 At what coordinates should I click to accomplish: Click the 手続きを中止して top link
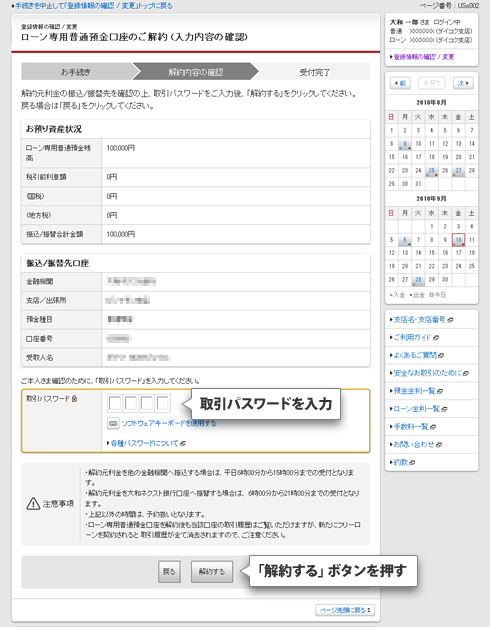coord(94,6)
